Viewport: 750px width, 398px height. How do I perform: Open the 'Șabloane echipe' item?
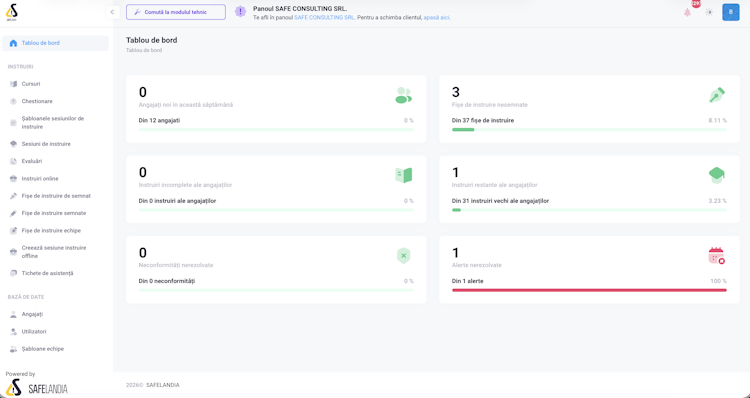pyautogui.click(x=43, y=349)
